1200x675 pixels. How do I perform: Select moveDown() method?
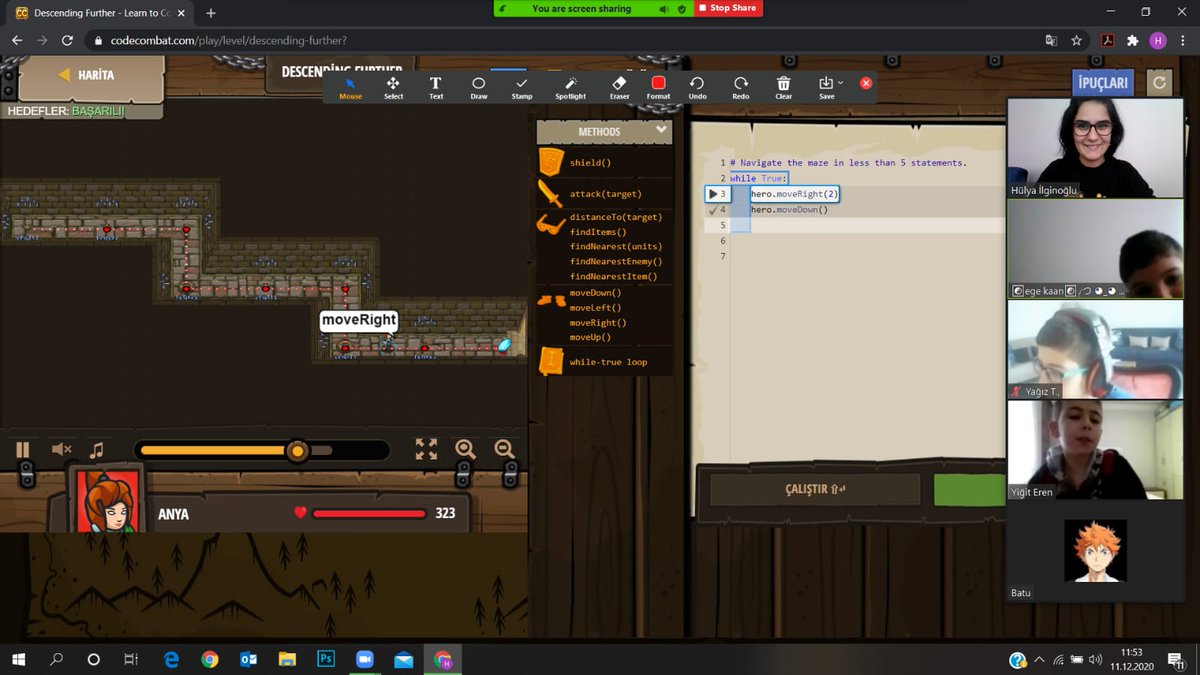pos(595,293)
